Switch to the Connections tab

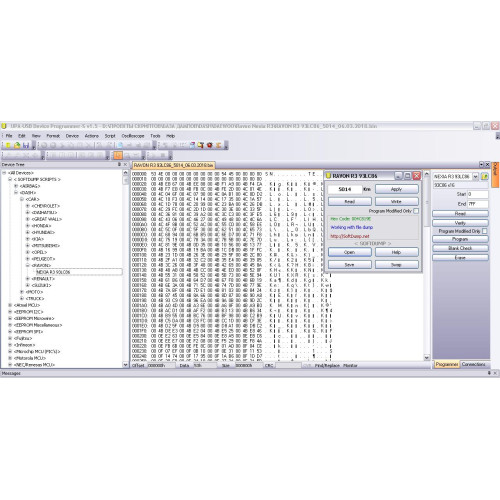pos(473,364)
